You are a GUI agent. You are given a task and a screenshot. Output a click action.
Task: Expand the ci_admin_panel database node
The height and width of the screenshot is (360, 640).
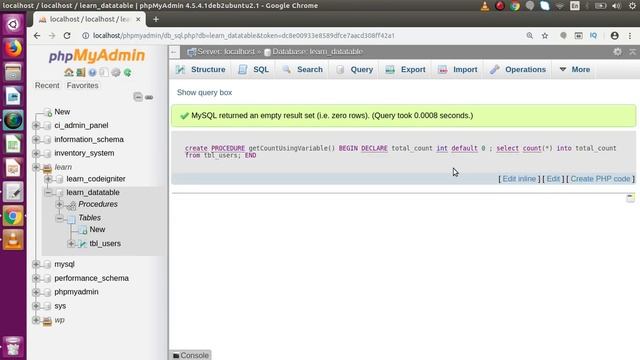pos(36,125)
